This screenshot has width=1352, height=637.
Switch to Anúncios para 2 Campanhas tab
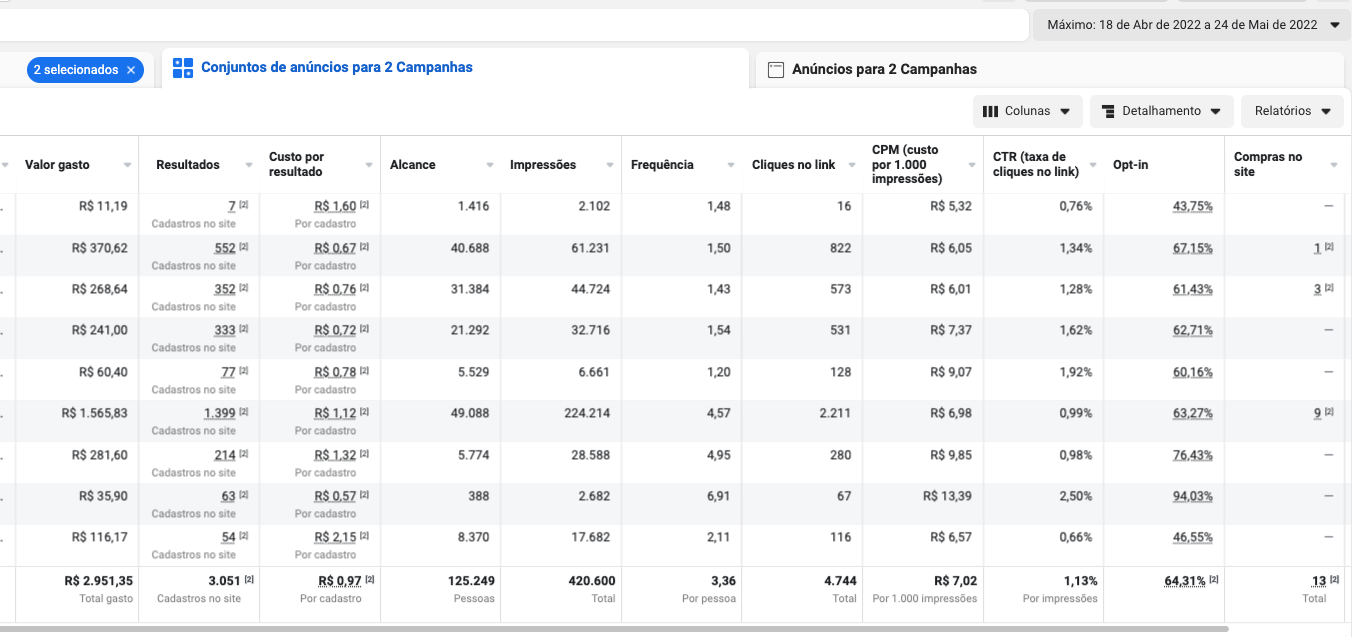click(884, 69)
